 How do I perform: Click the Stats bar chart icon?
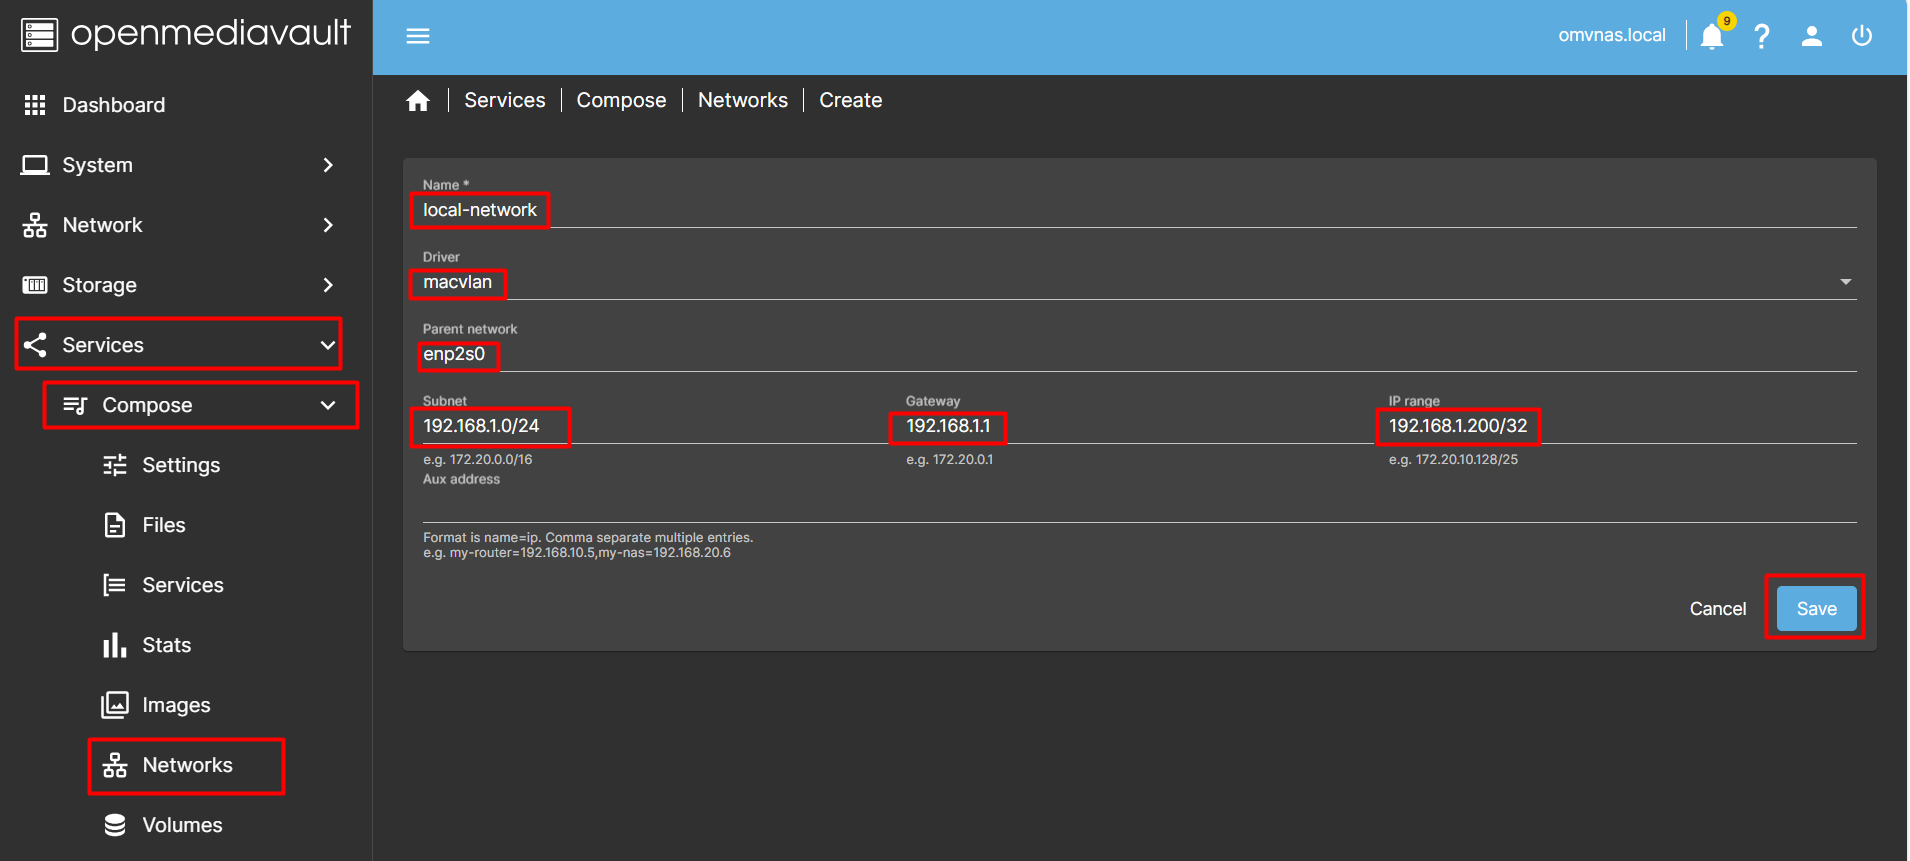115,645
